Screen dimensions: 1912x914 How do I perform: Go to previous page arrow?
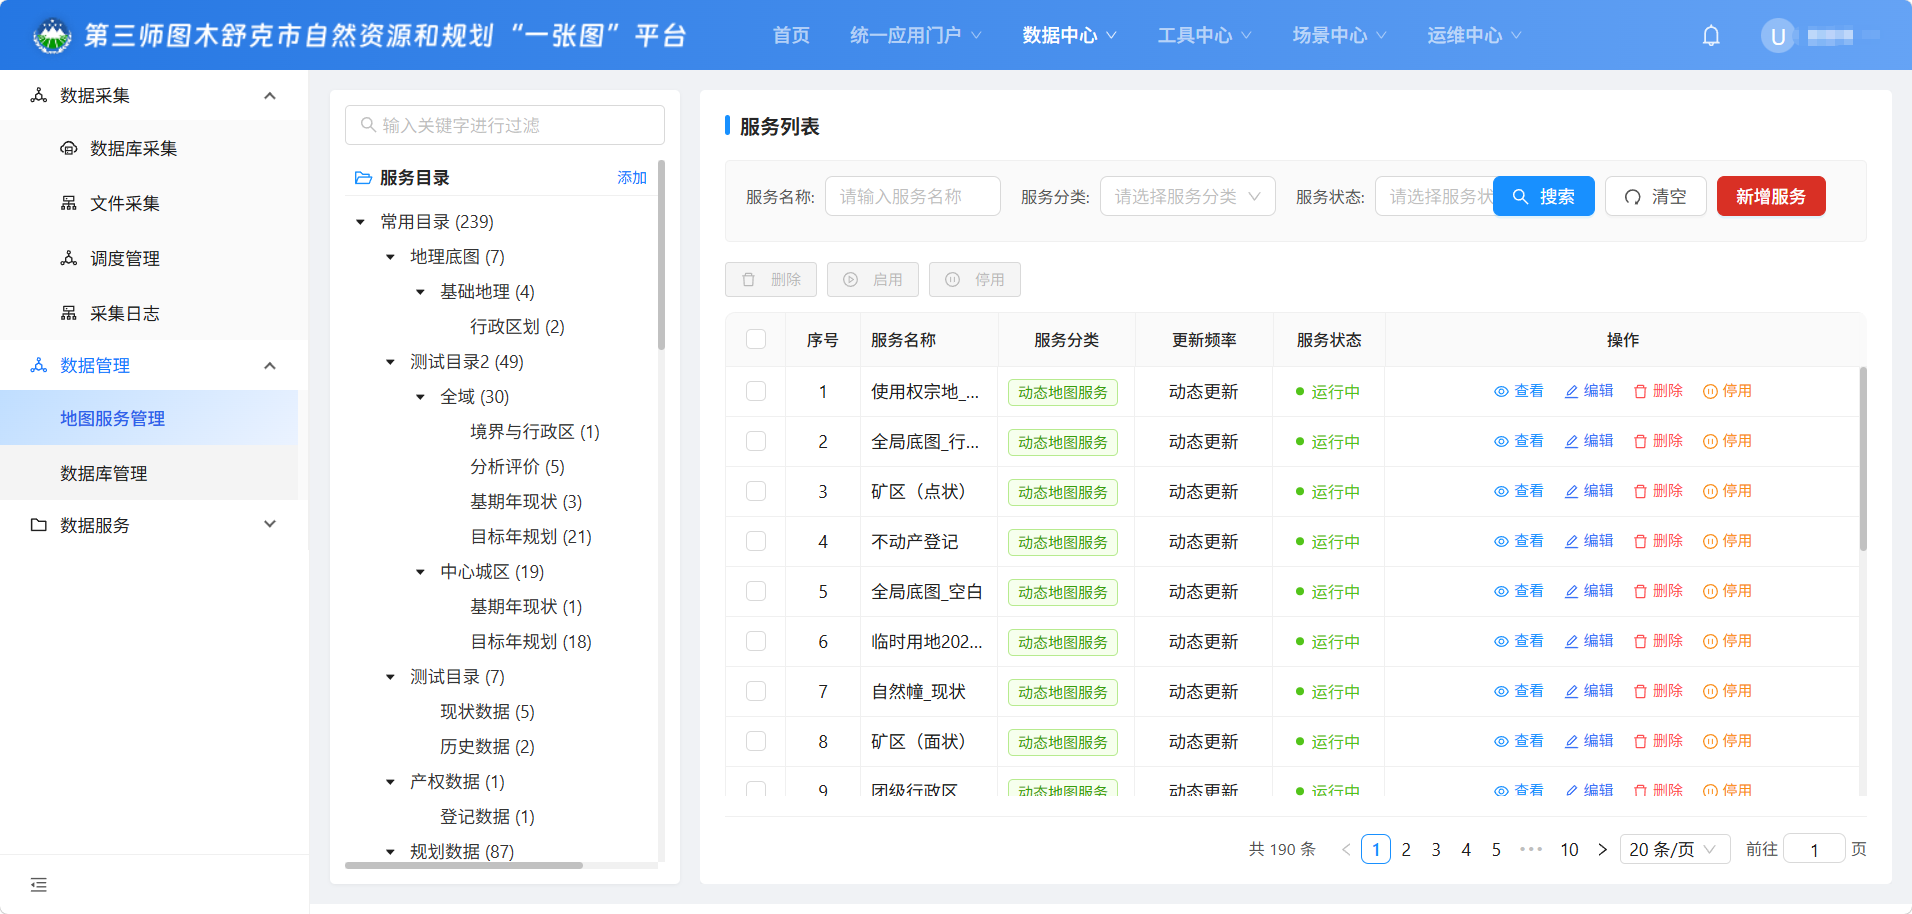(x=1346, y=849)
